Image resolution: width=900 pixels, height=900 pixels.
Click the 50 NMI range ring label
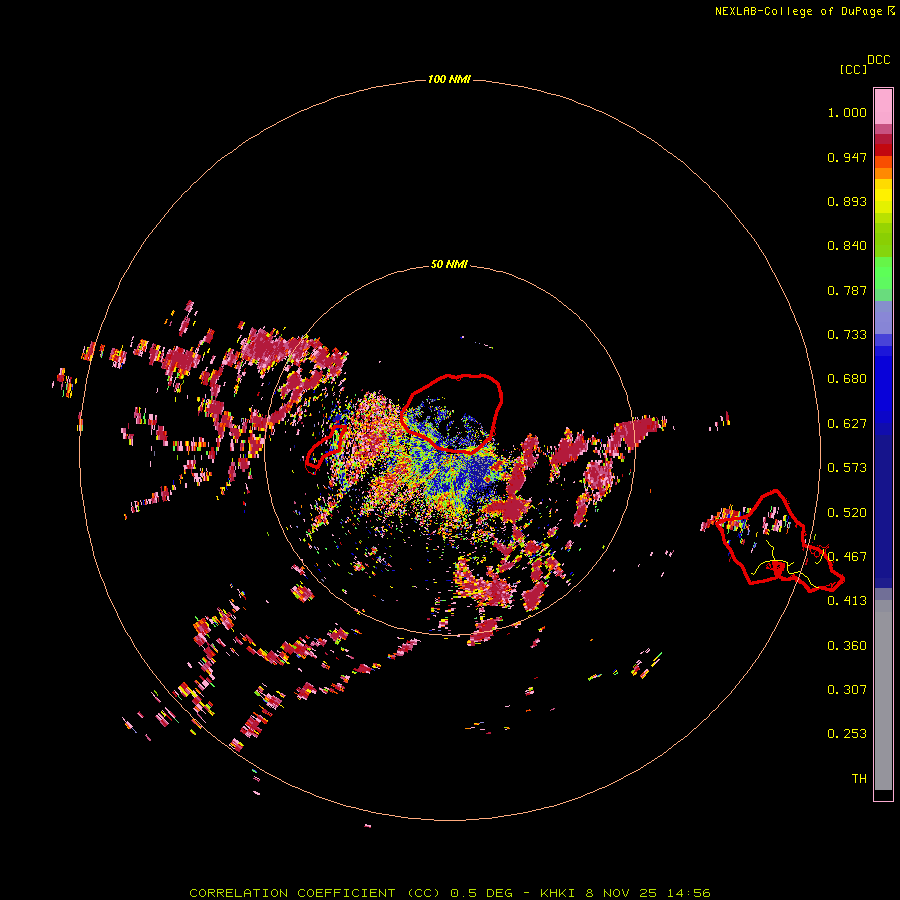click(449, 264)
